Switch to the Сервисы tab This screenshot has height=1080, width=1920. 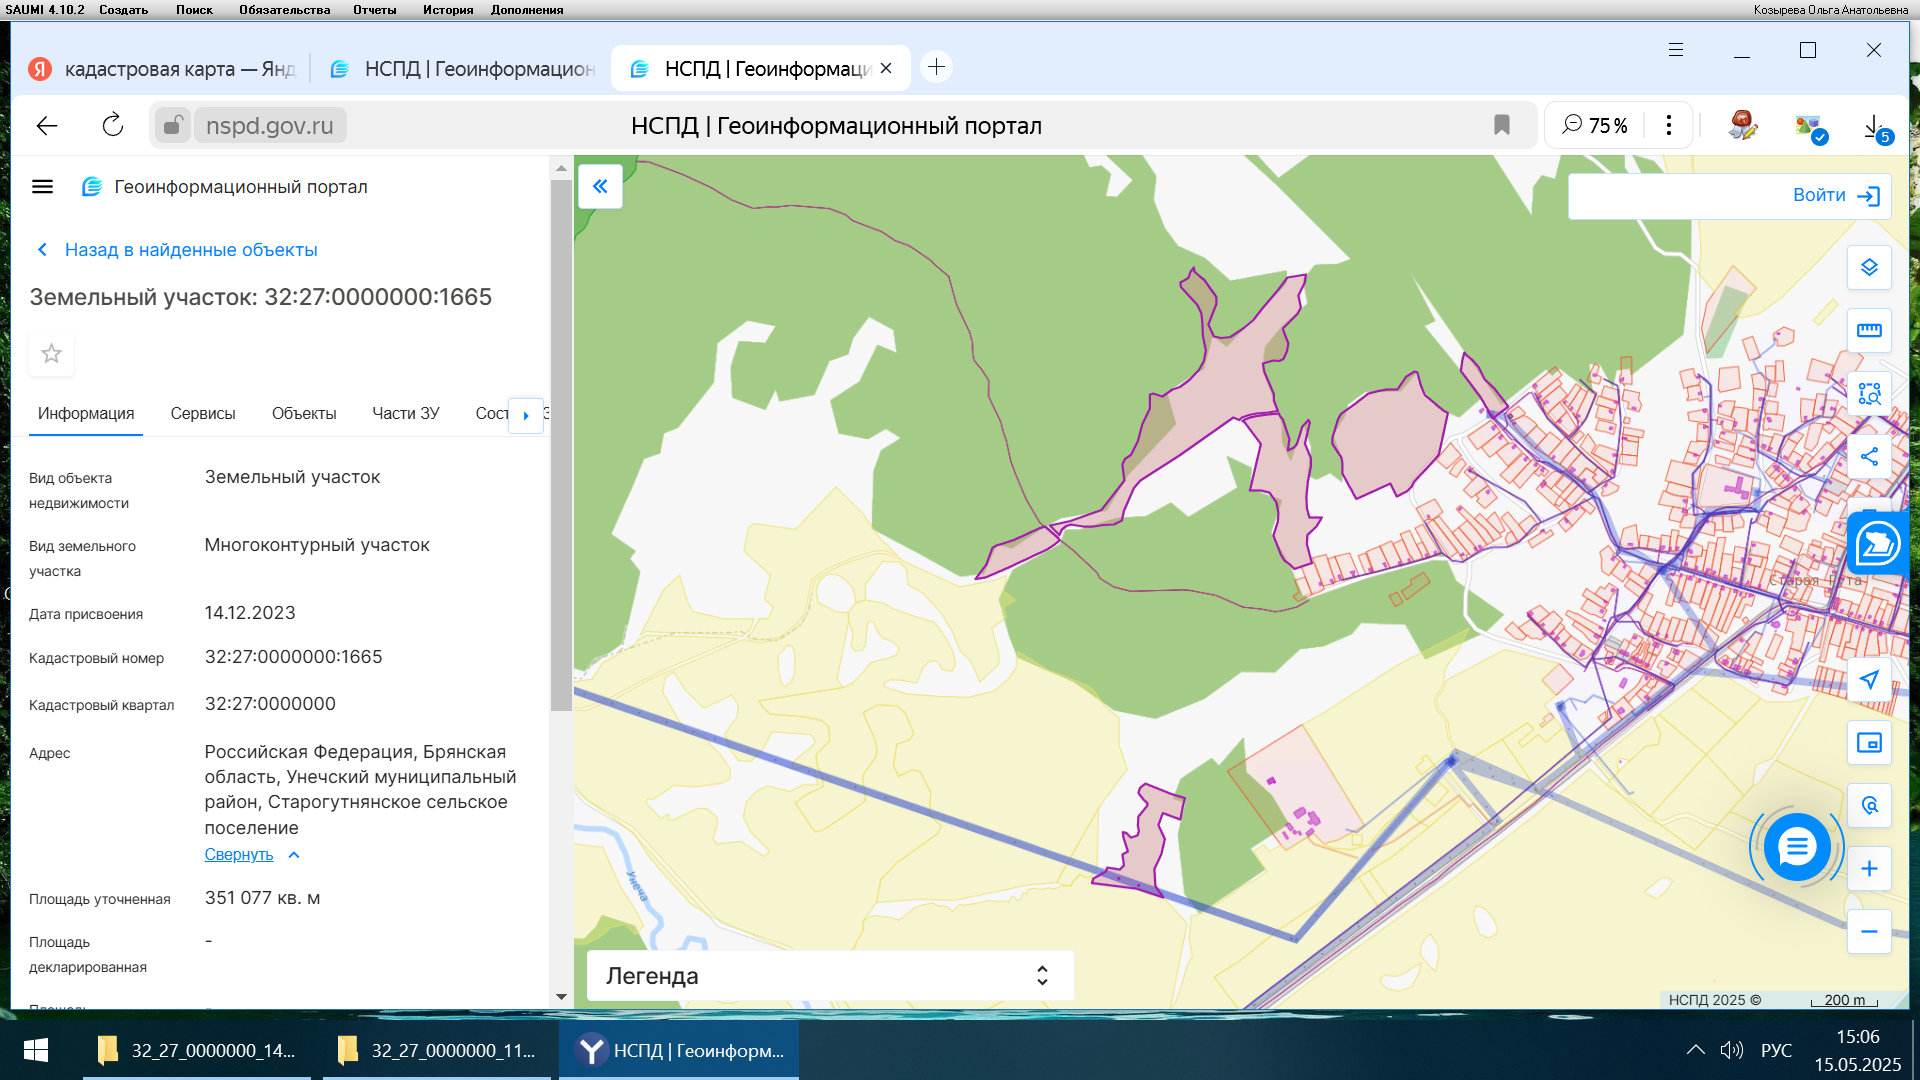tap(203, 414)
